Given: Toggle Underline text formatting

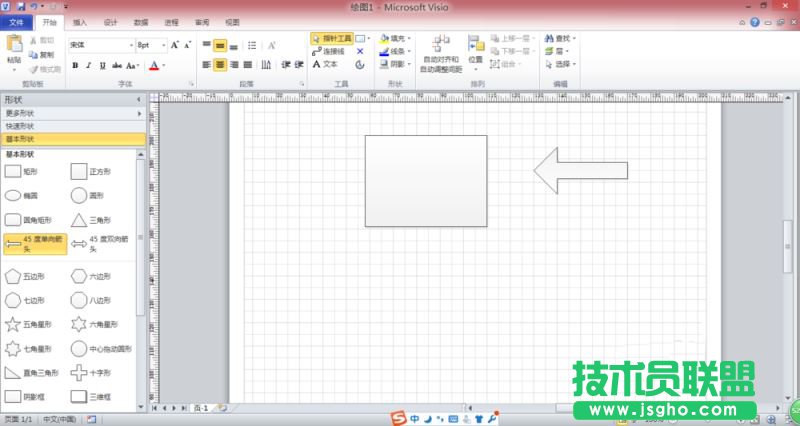Looking at the screenshot, I should [102, 66].
